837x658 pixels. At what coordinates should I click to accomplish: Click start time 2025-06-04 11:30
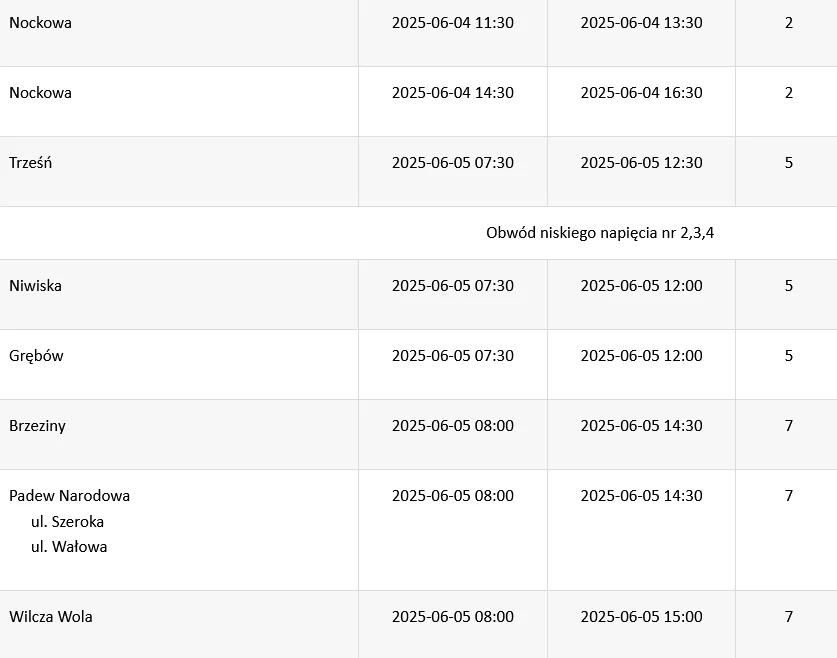click(452, 23)
